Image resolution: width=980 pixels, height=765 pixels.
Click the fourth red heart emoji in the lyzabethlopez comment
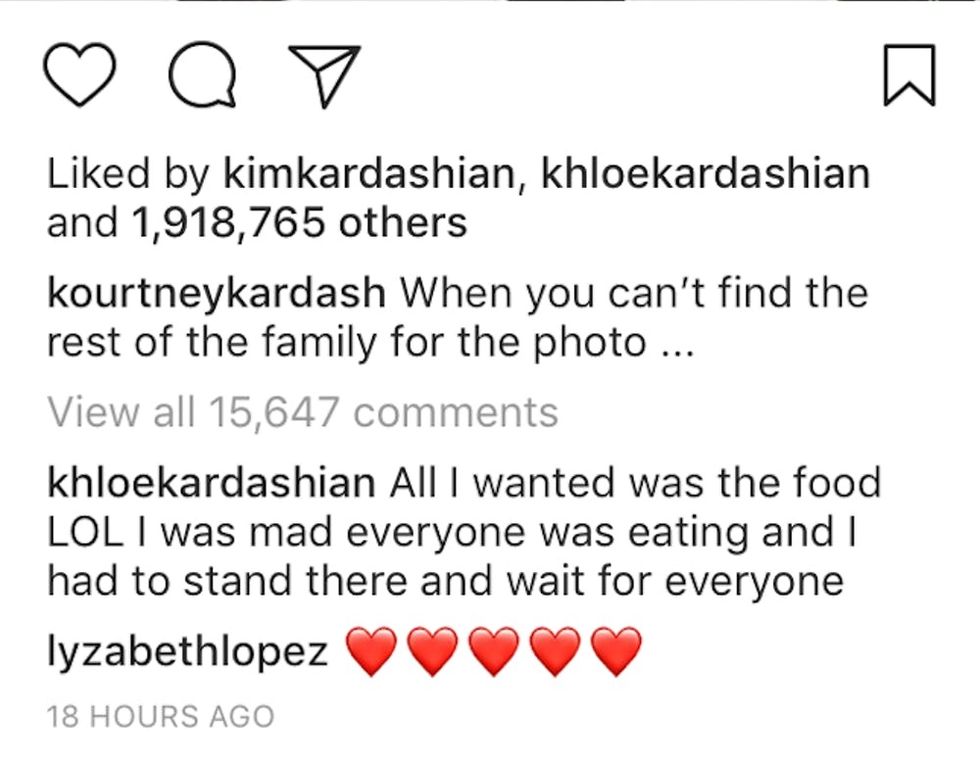(x=554, y=652)
